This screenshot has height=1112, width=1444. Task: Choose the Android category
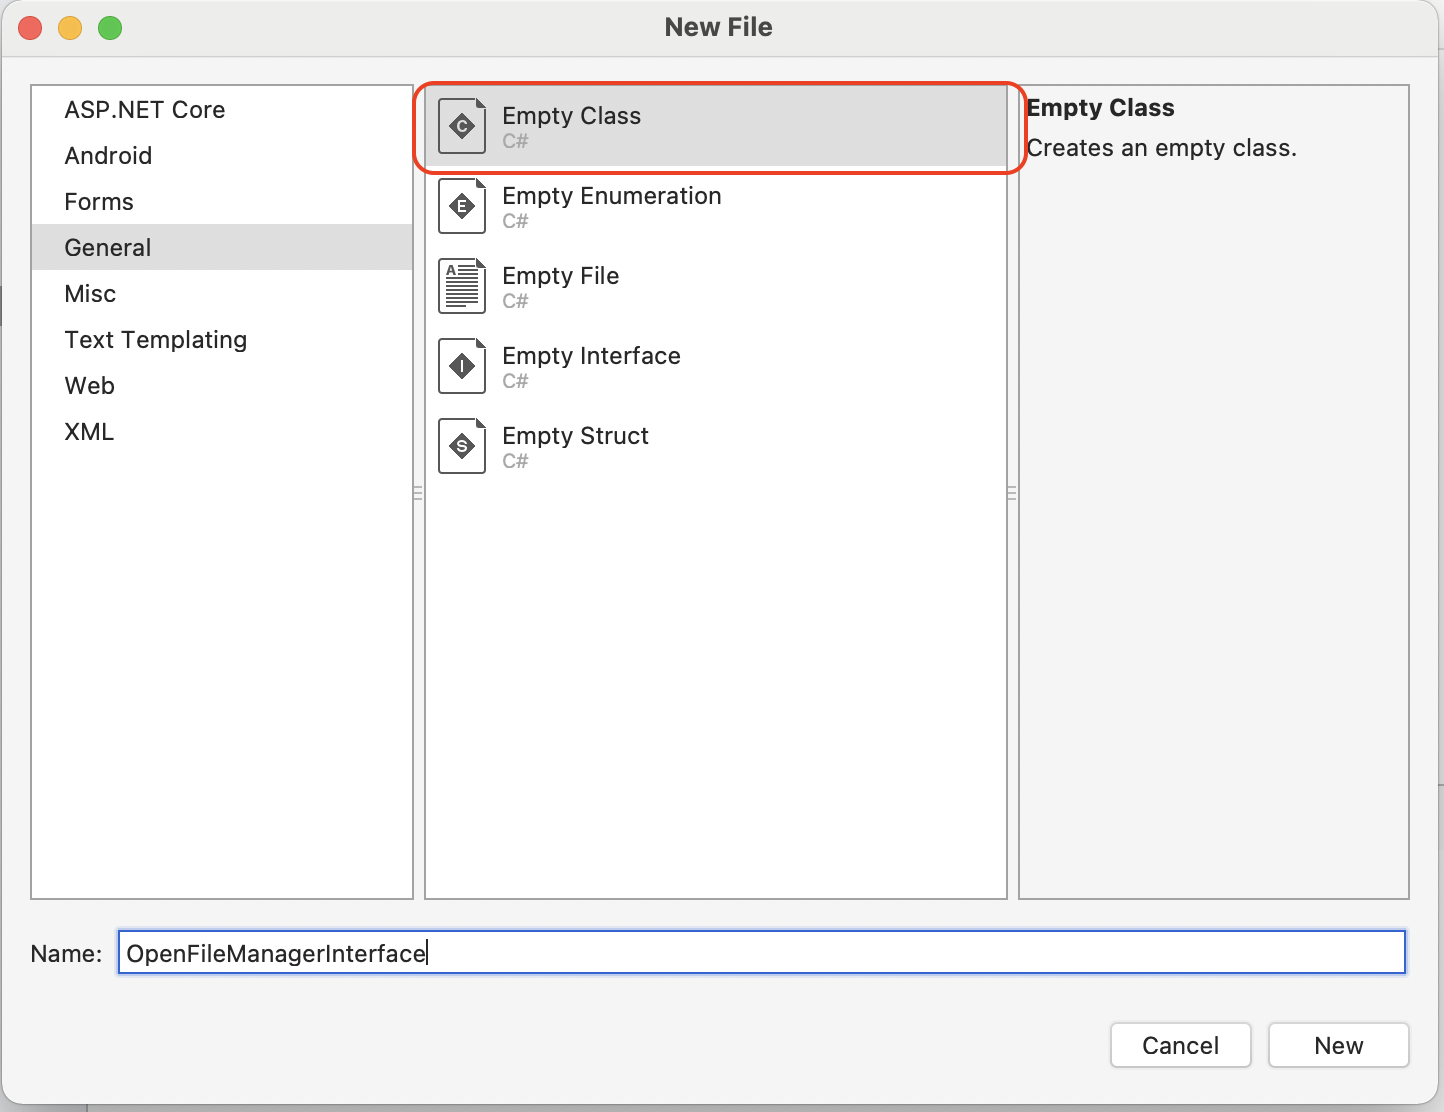point(108,156)
